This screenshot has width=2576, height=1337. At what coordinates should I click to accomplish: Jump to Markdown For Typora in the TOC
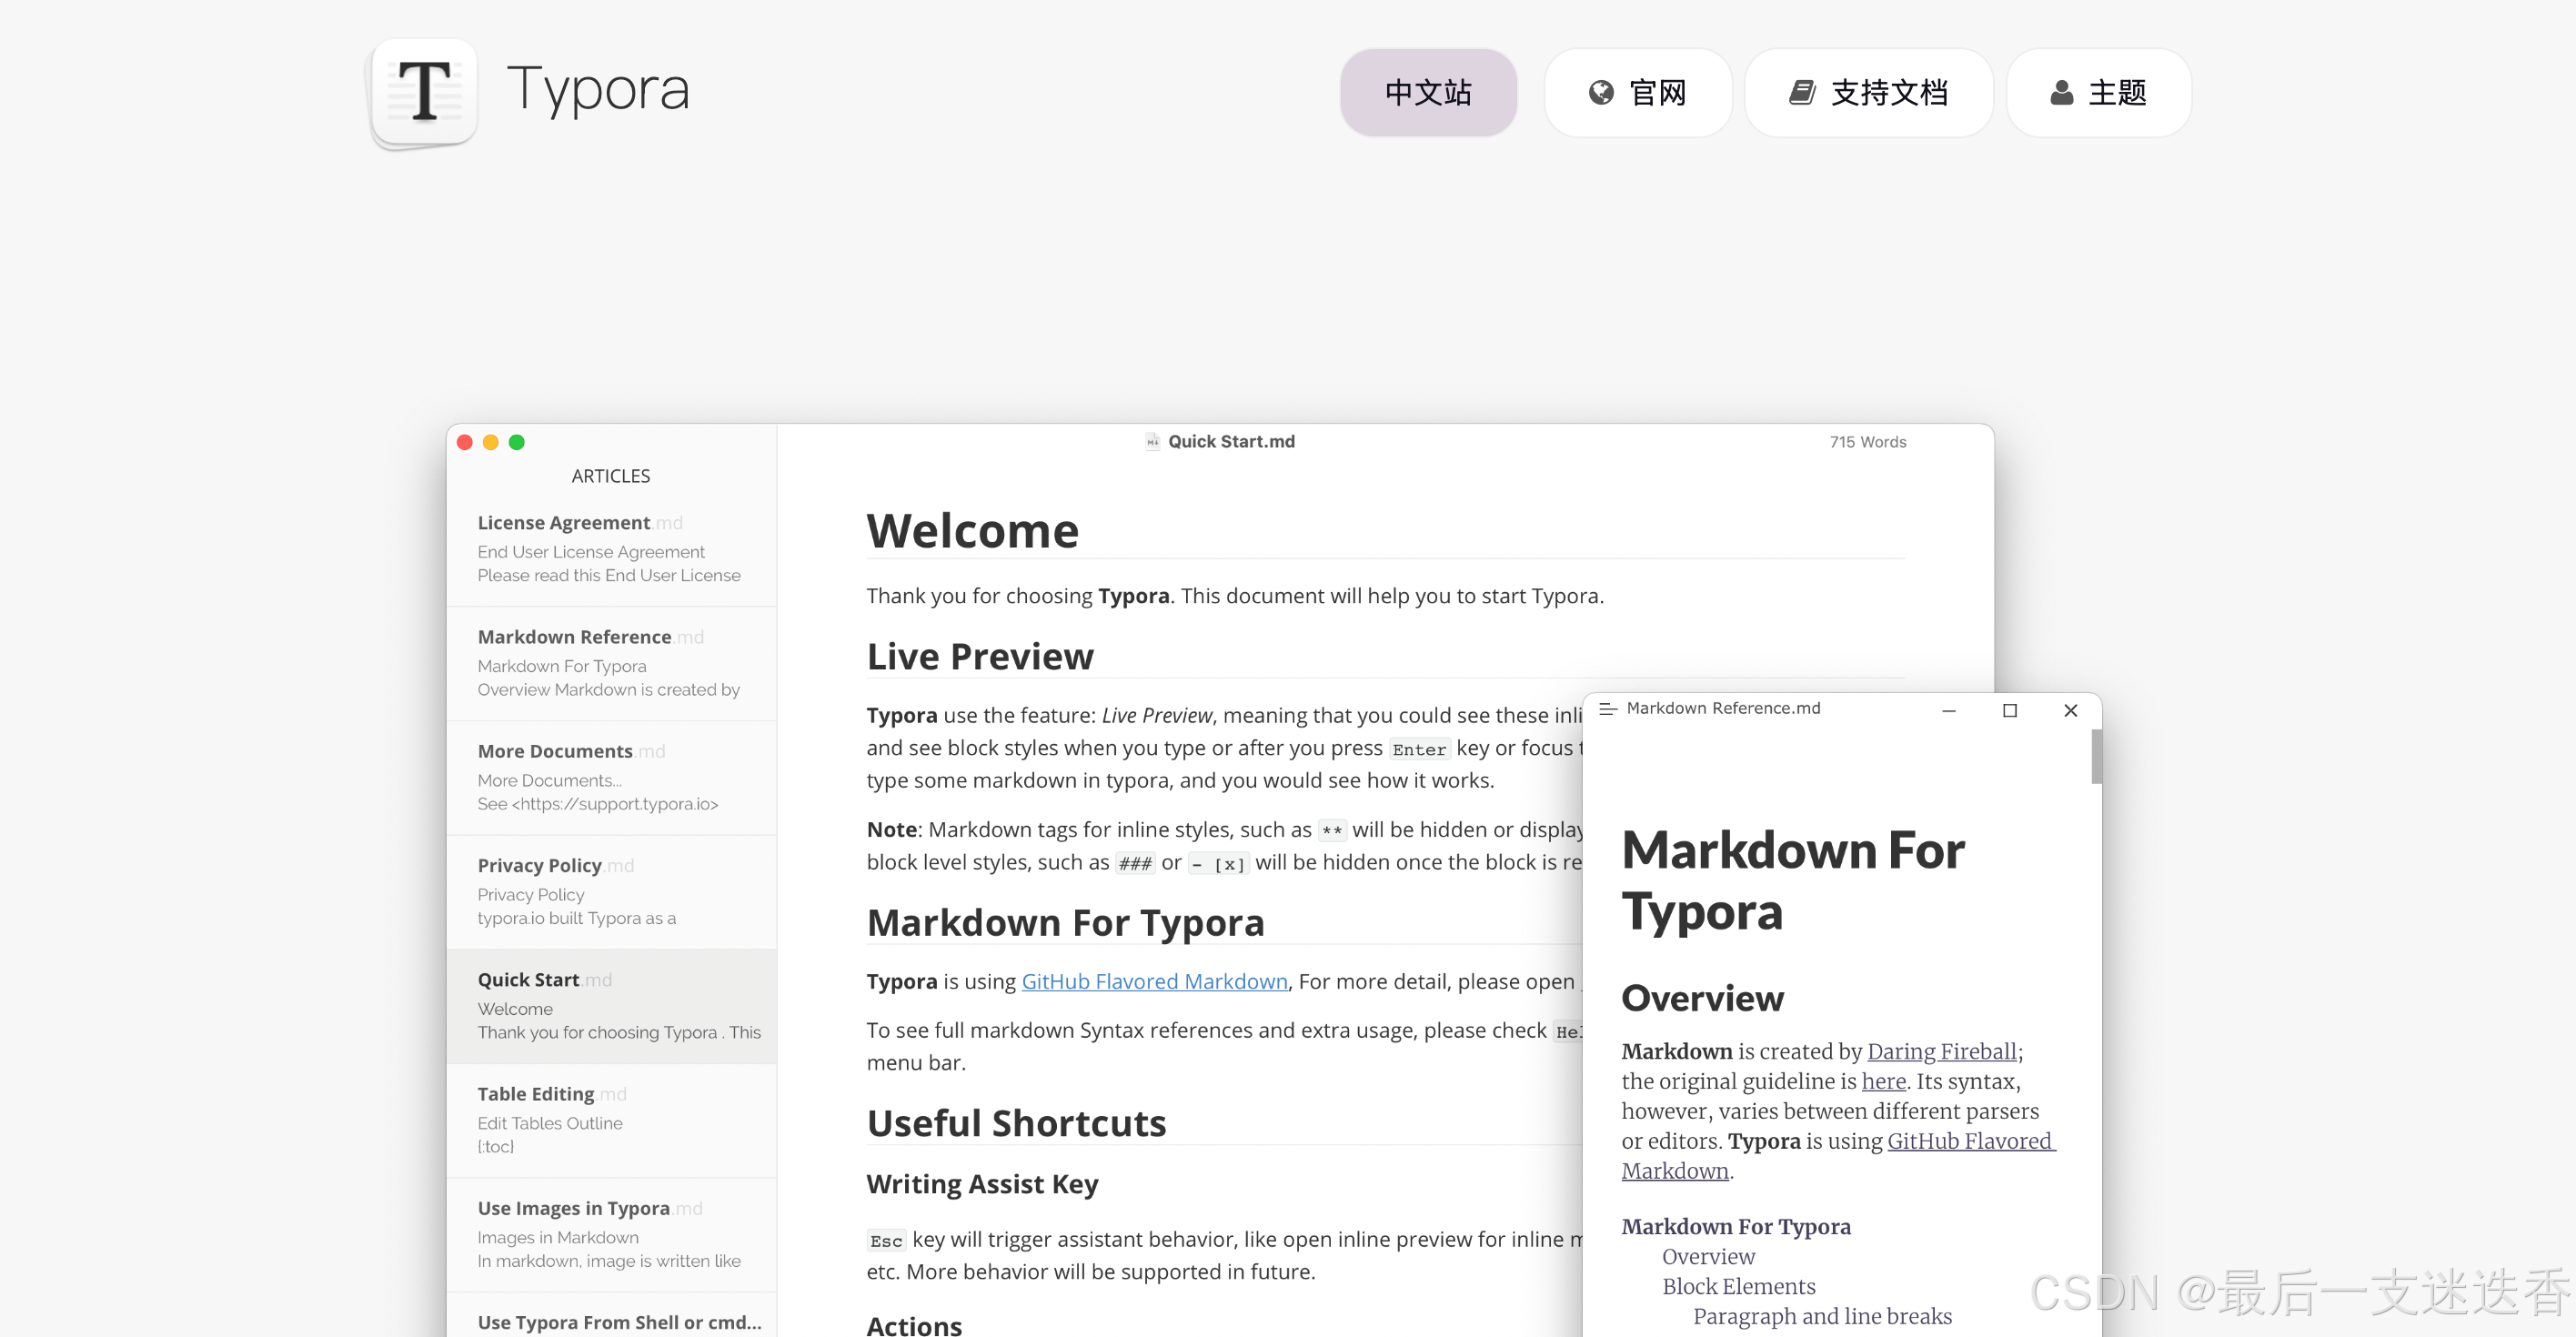tap(1736, 1226)
